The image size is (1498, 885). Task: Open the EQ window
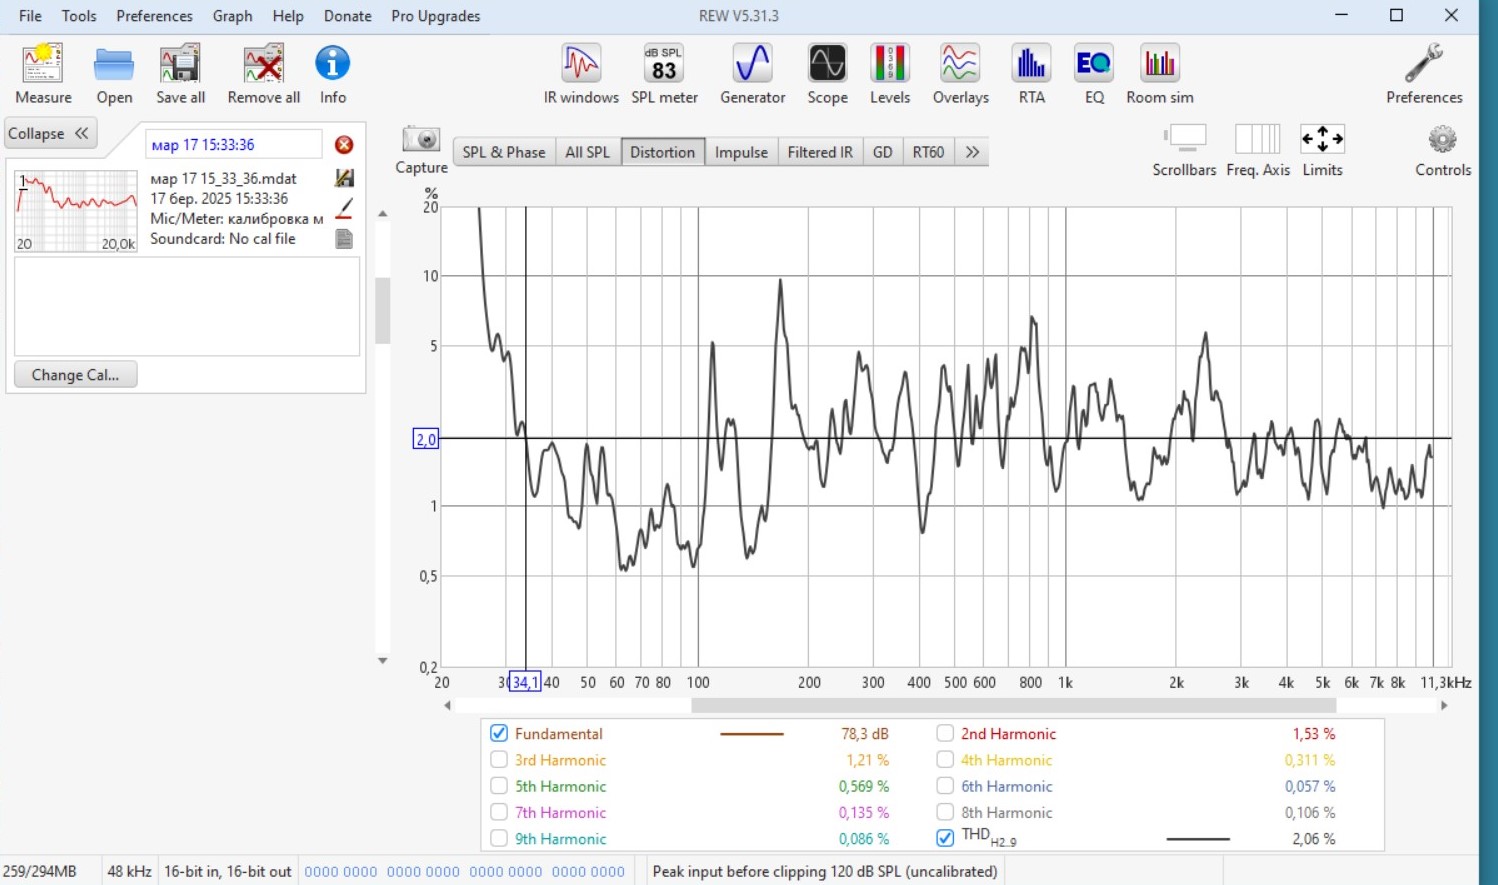tap(1094, 64)
